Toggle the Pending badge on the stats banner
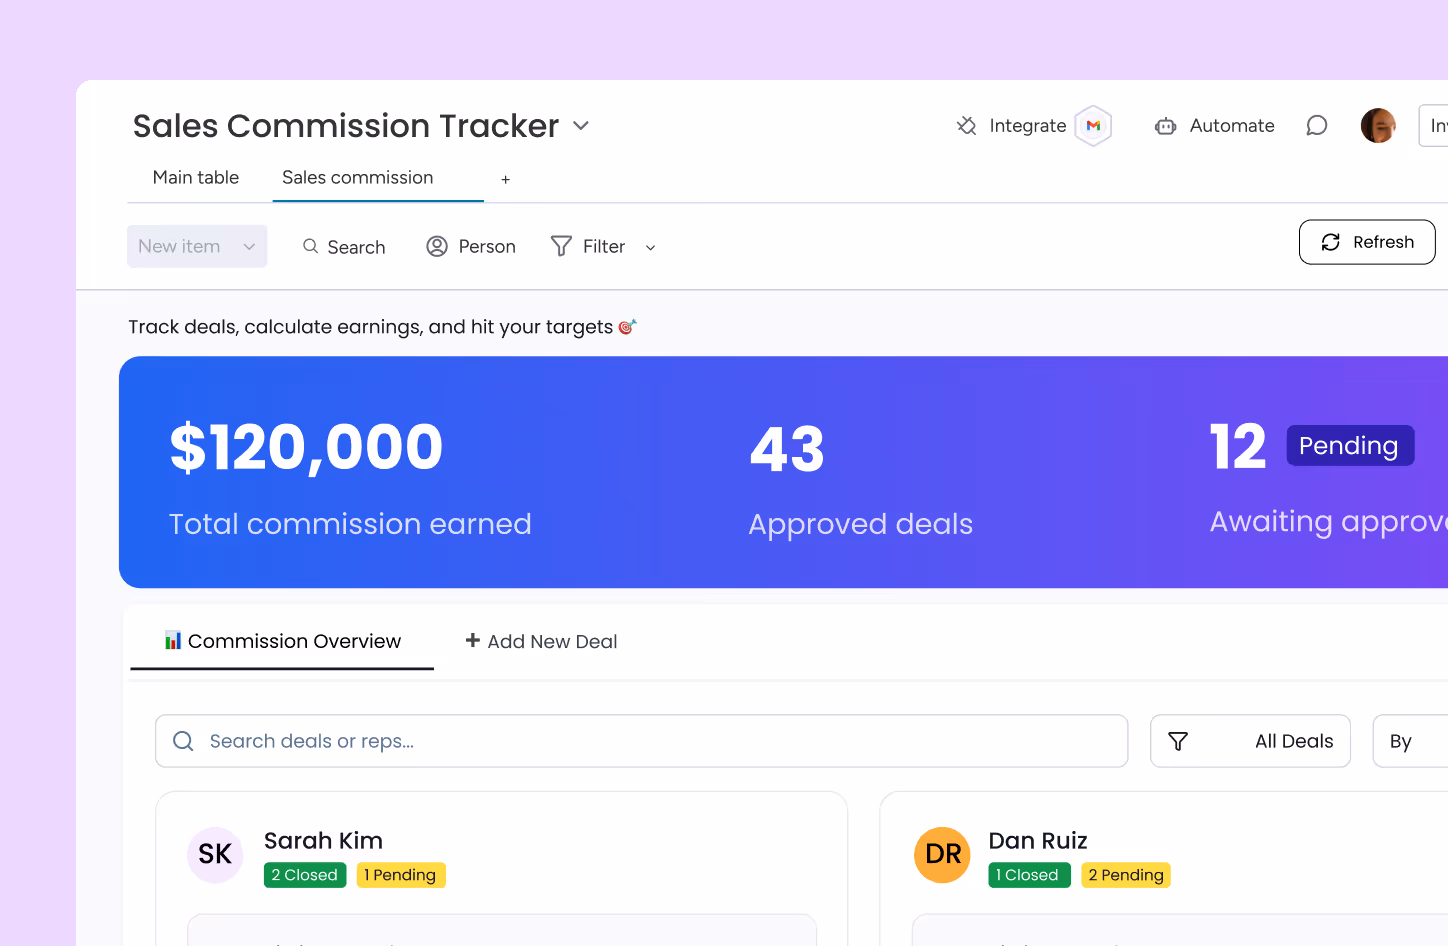Image resolution: width=1448 pixels, height=946 pixels. point(1350,445)
